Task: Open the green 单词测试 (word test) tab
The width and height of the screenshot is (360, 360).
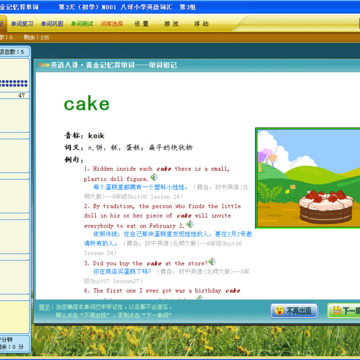Action: 82,24
